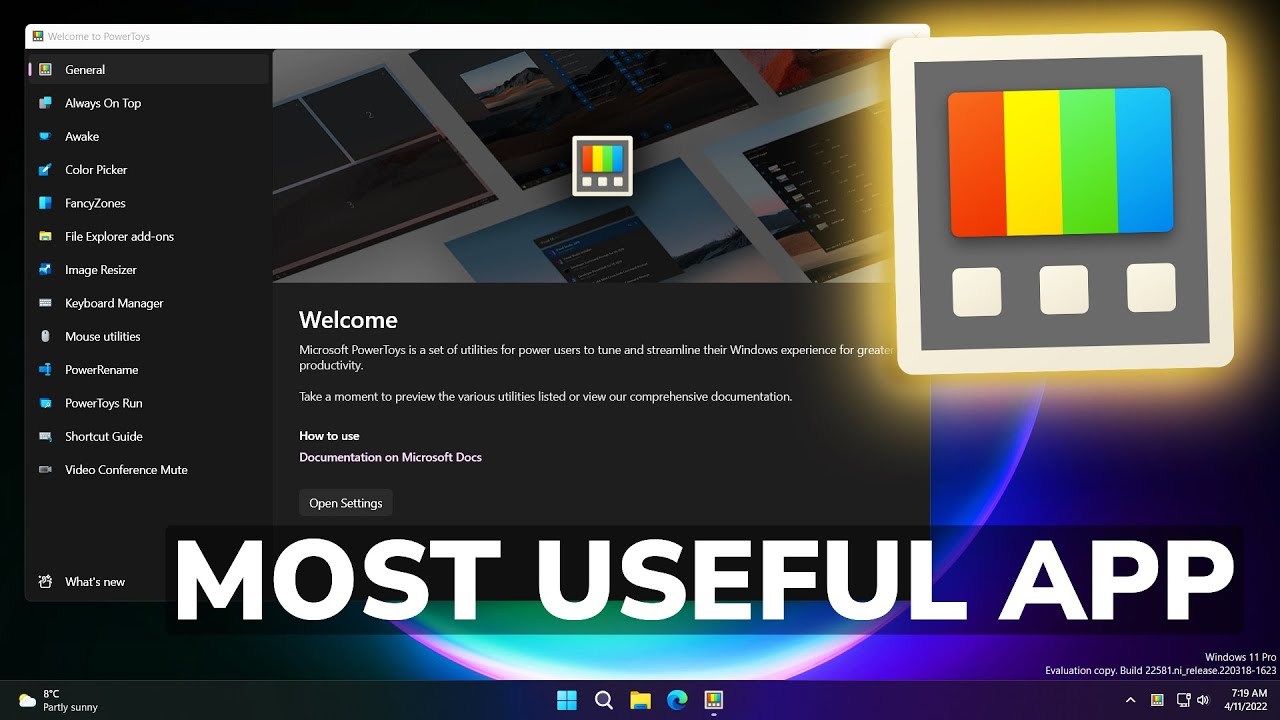Click the PowerToys system tray icon
Viewport: 1280px width, 720px height.
coord(1157,700)
